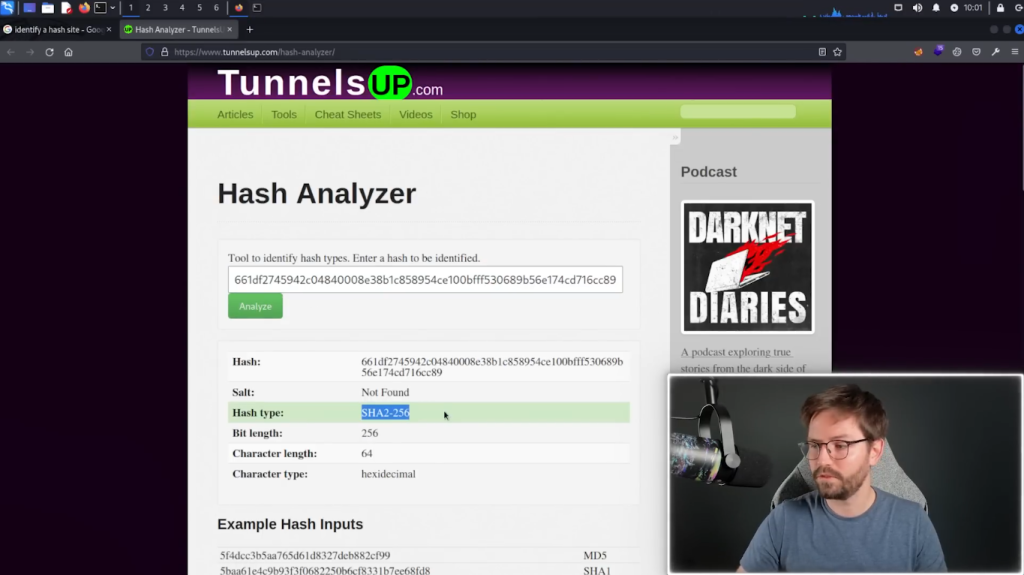Open the Tools navigation item
The height and width of the screenshot is (575, 1024).
283,114
